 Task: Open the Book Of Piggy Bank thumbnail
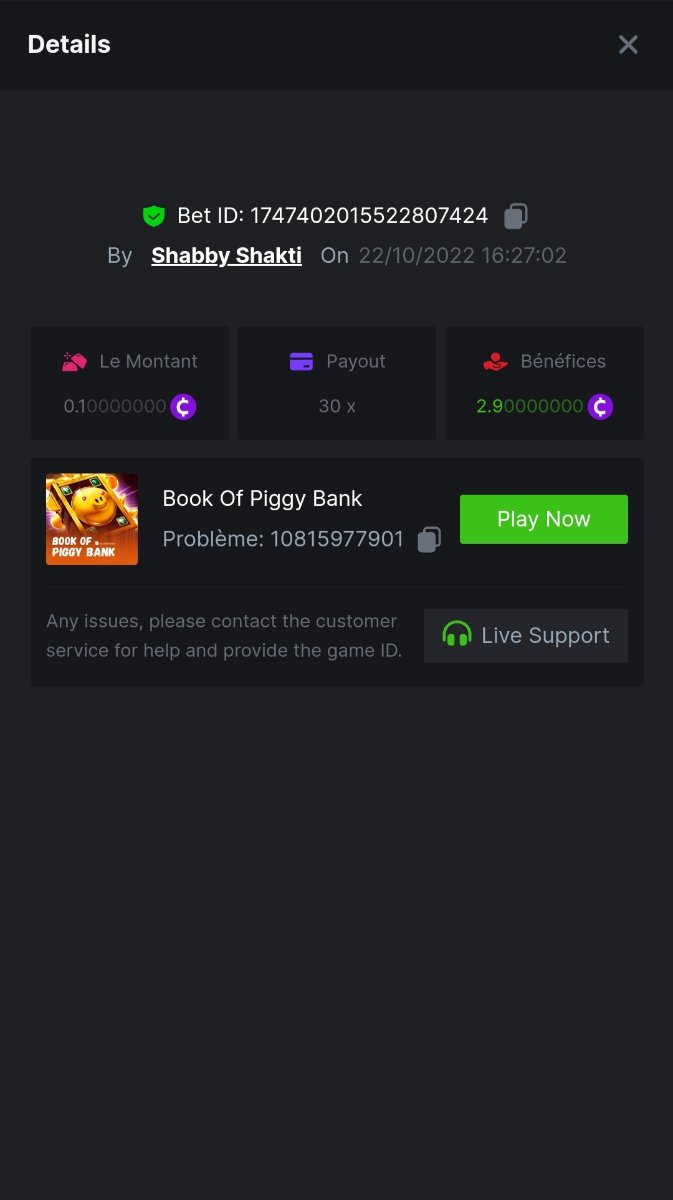click(x=92, y=519)
